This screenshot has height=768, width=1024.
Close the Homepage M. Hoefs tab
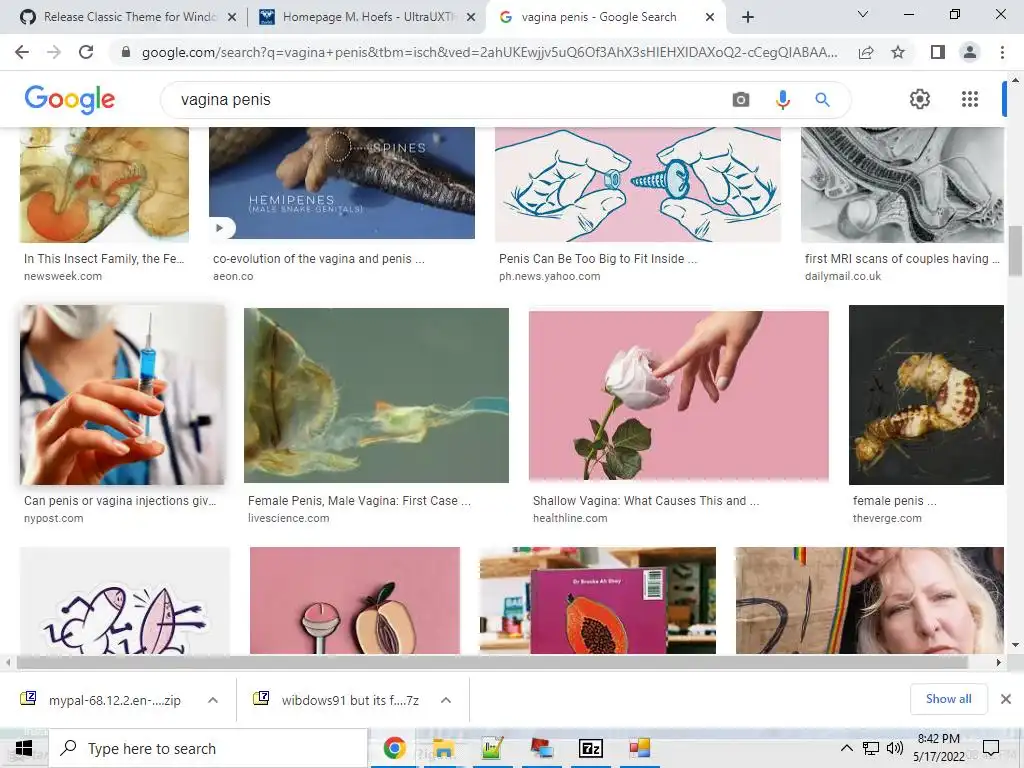(471, 18)
